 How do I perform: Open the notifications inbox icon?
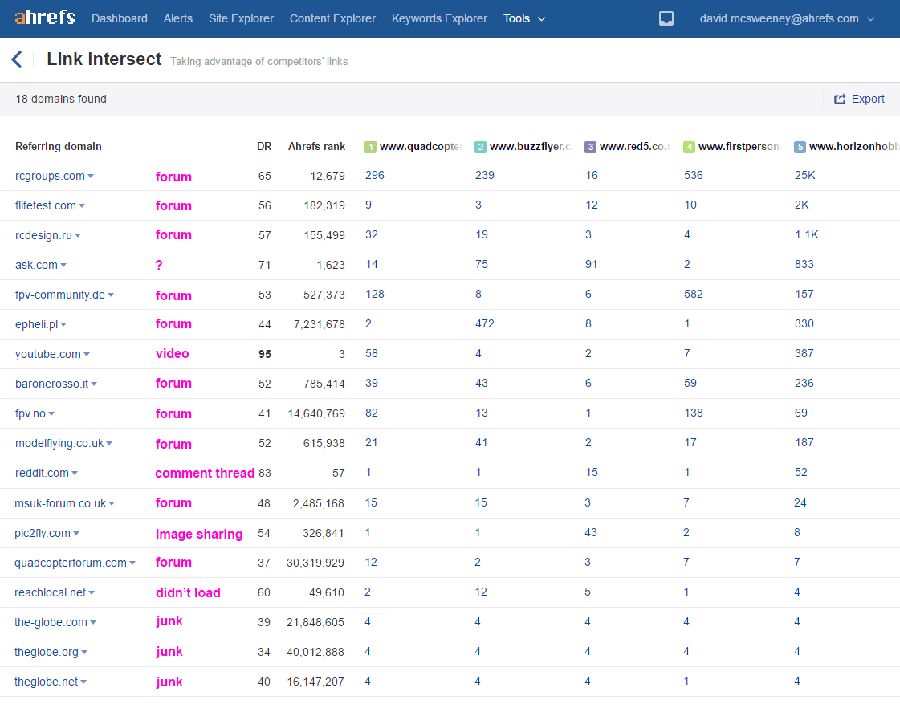click(666, 19)
